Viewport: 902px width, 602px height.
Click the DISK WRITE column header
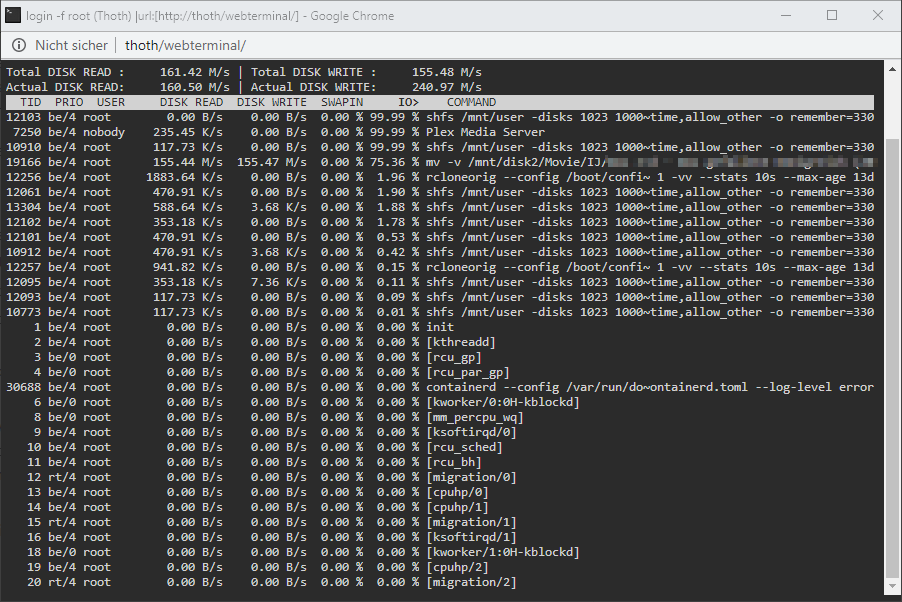pos(272,102)
